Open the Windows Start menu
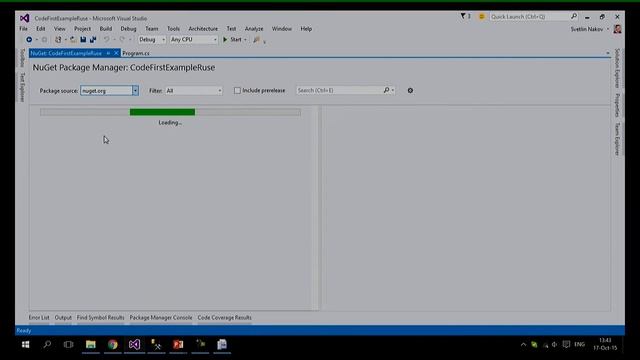The width and height of the screenshot is (640, 360). [25, 344]
